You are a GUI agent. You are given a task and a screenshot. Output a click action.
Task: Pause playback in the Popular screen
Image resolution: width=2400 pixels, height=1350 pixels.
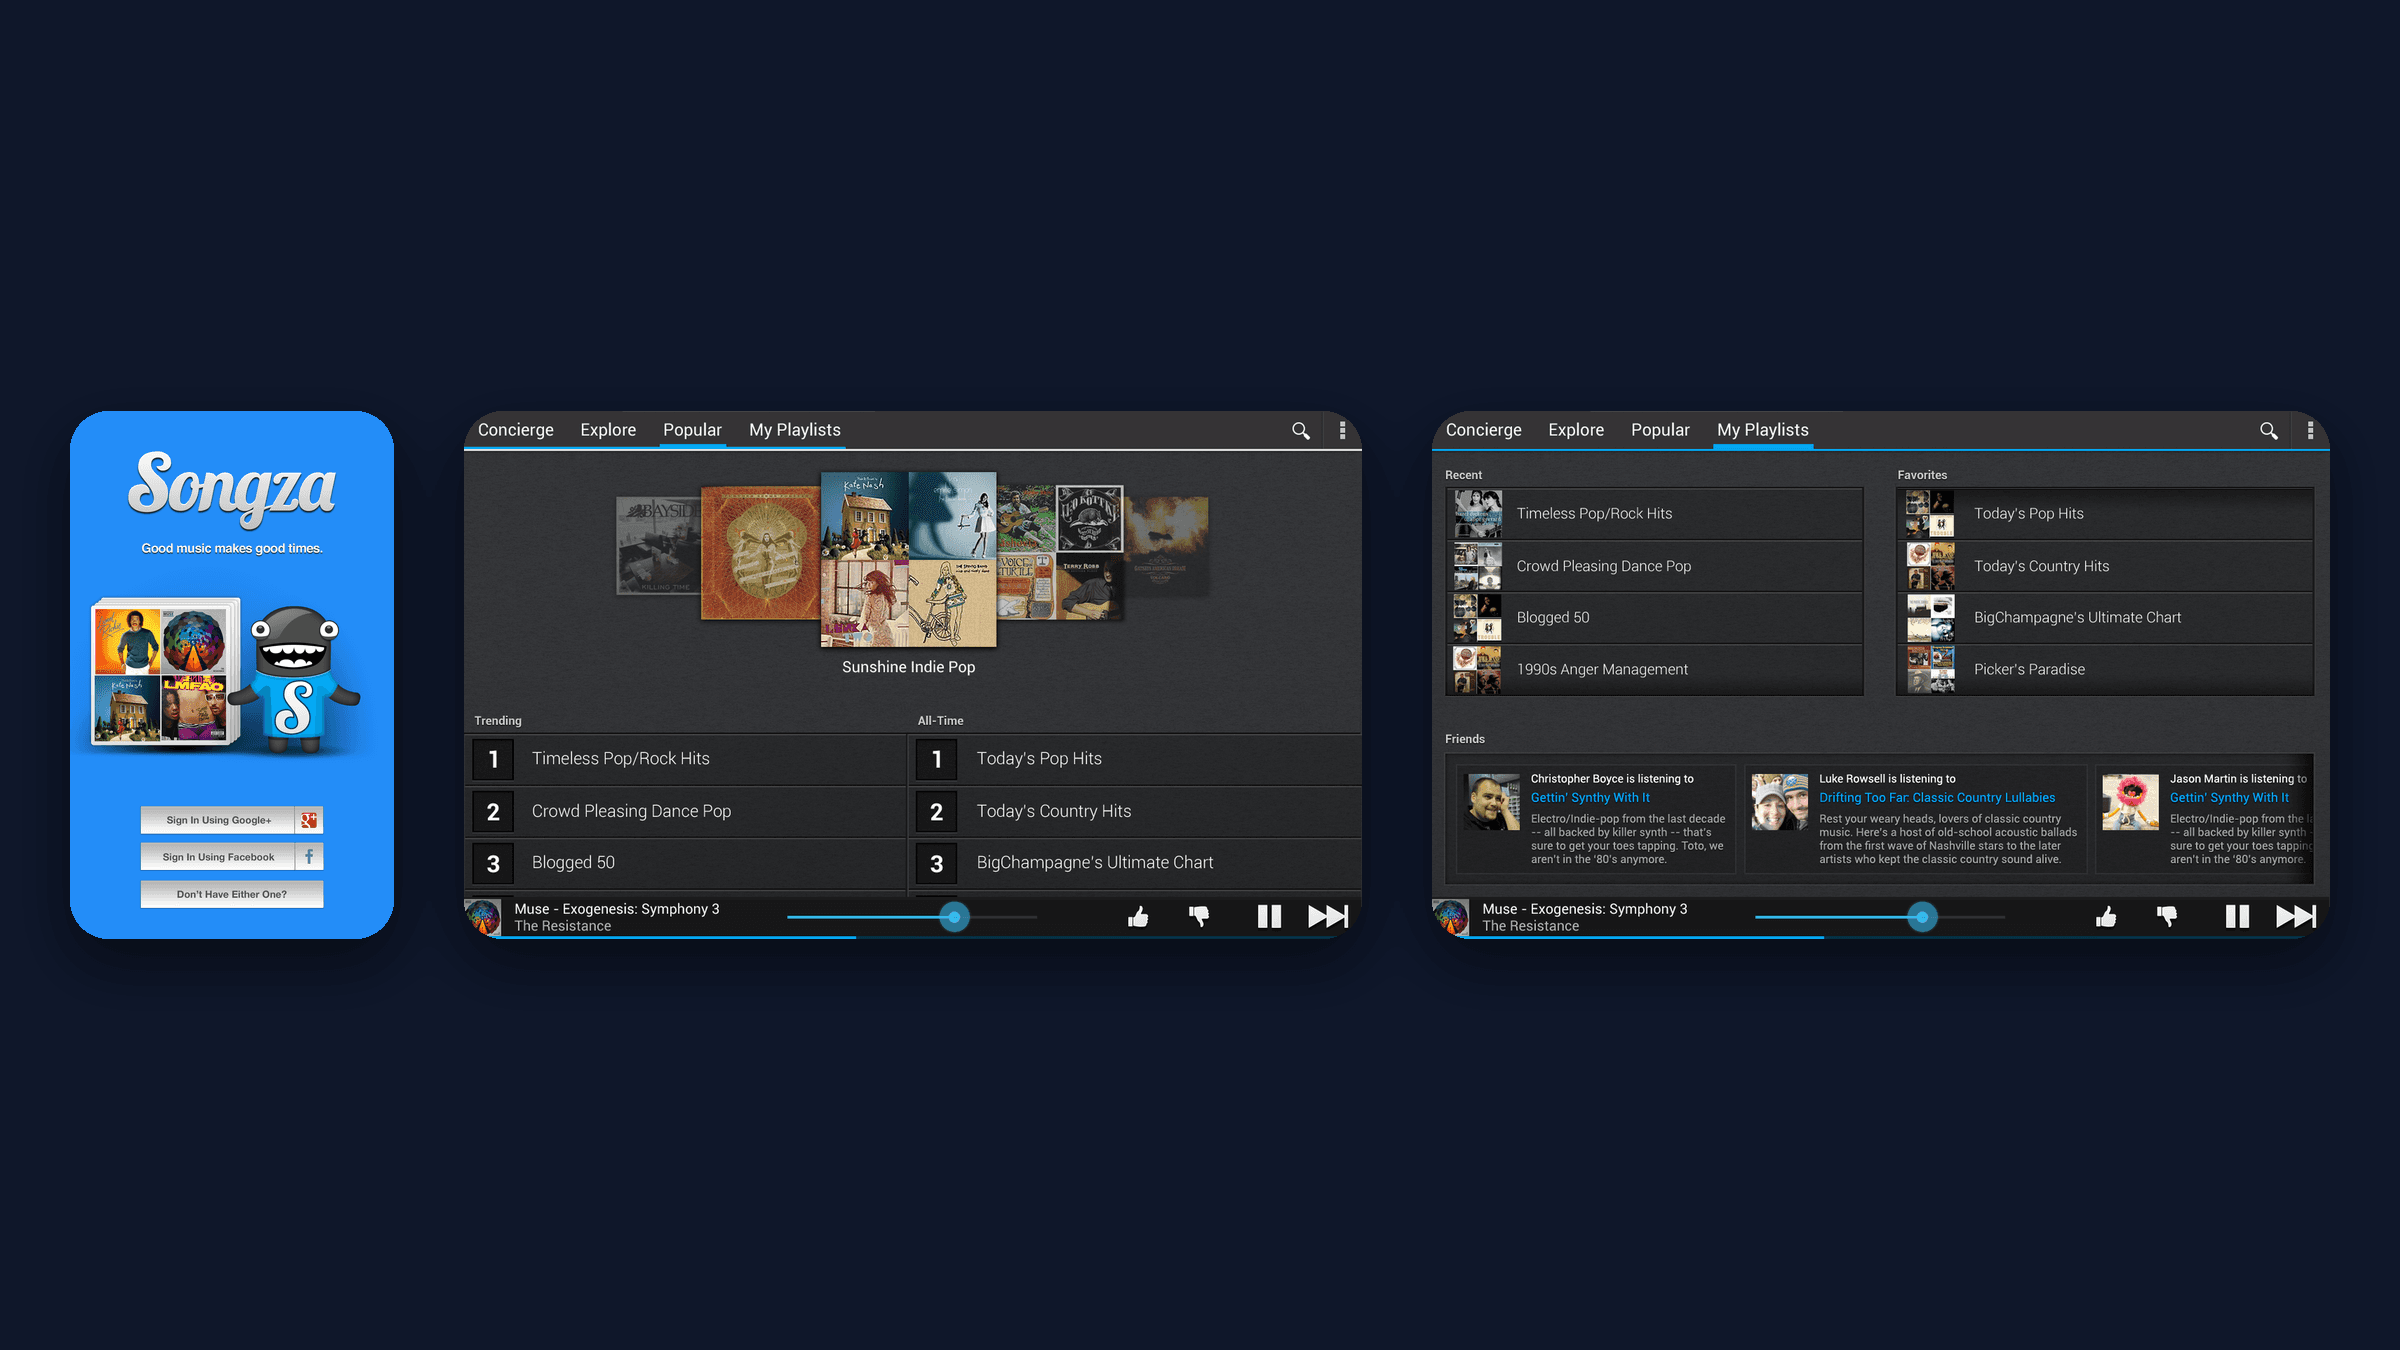pos(1269,916)
